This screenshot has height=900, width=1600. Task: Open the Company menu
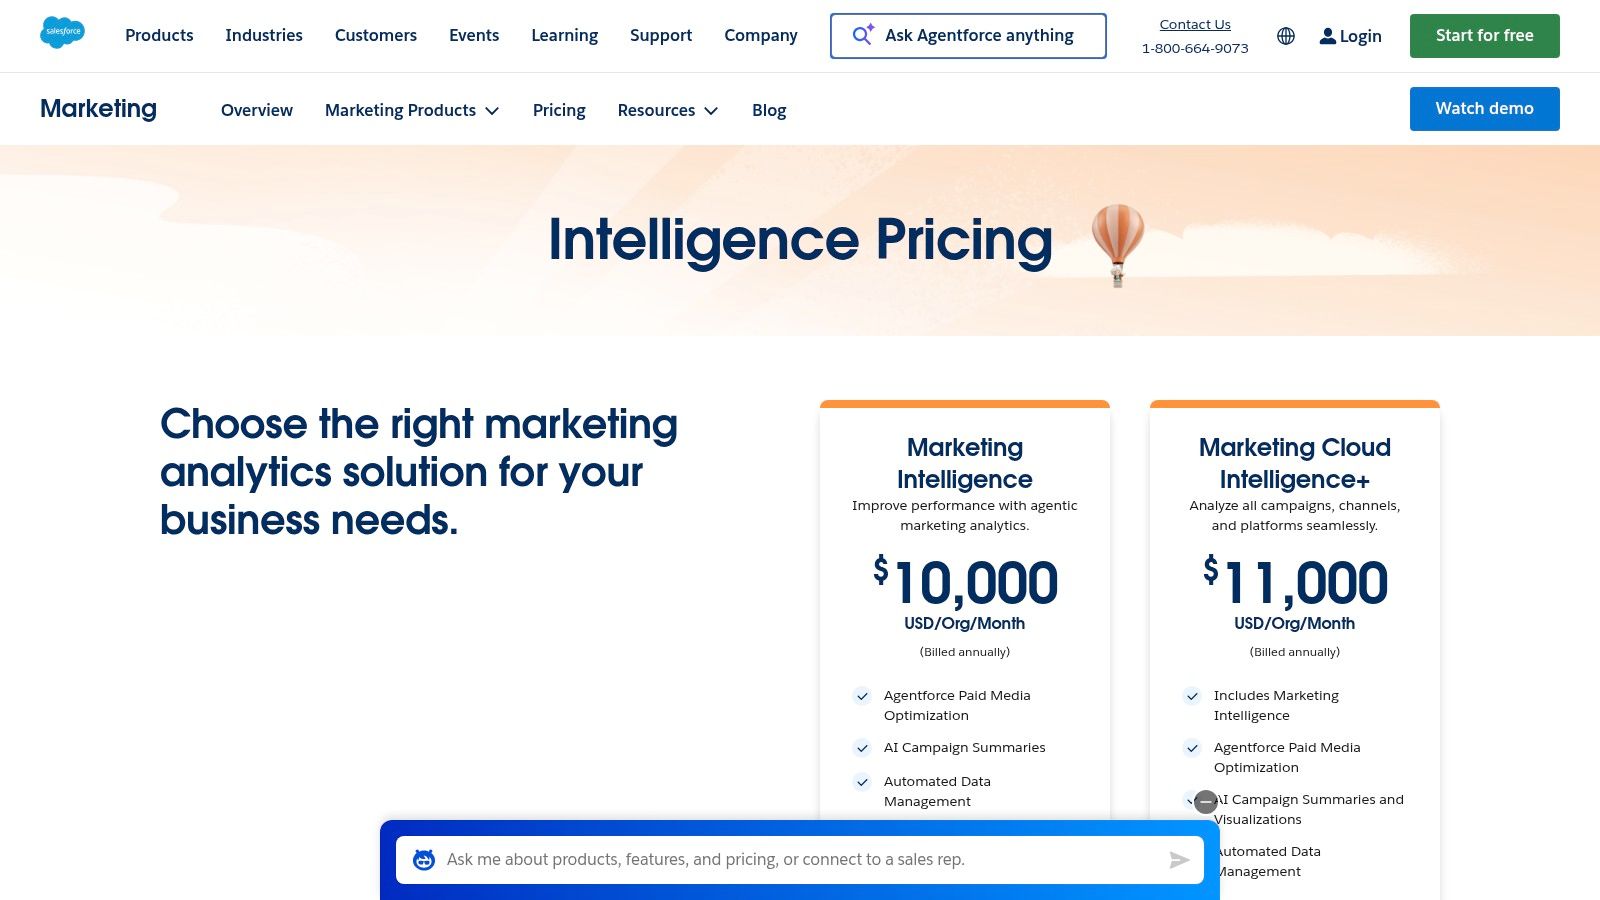point(761,35)
